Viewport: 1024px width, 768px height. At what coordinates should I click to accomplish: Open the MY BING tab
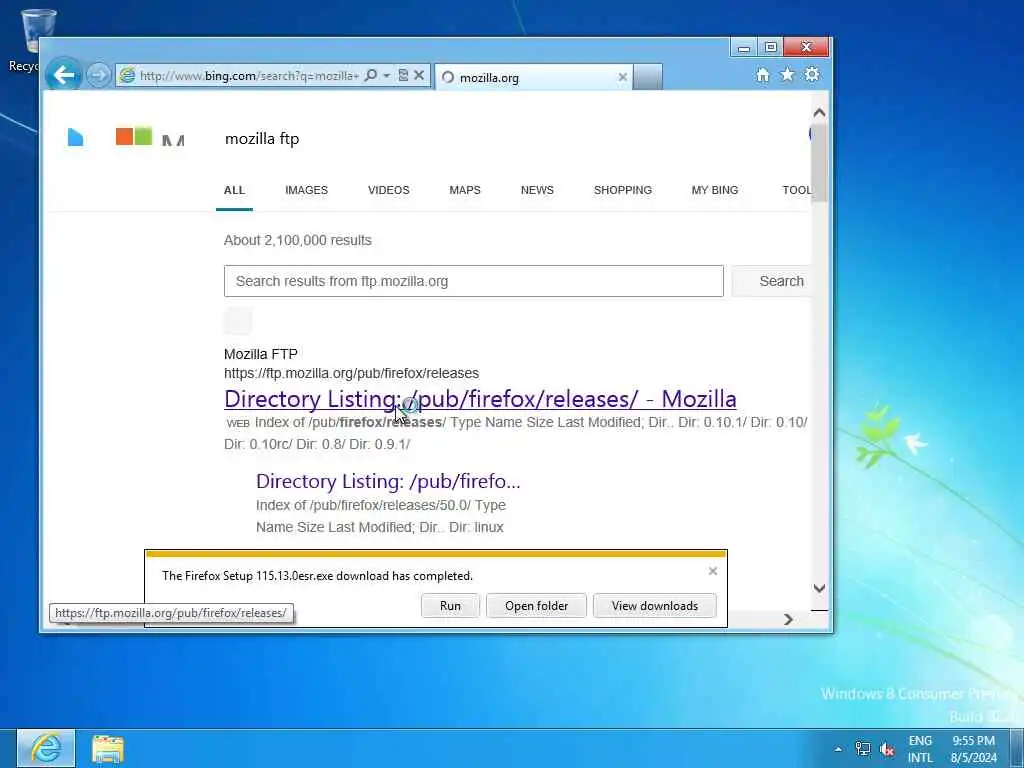(x=714, y=190)
